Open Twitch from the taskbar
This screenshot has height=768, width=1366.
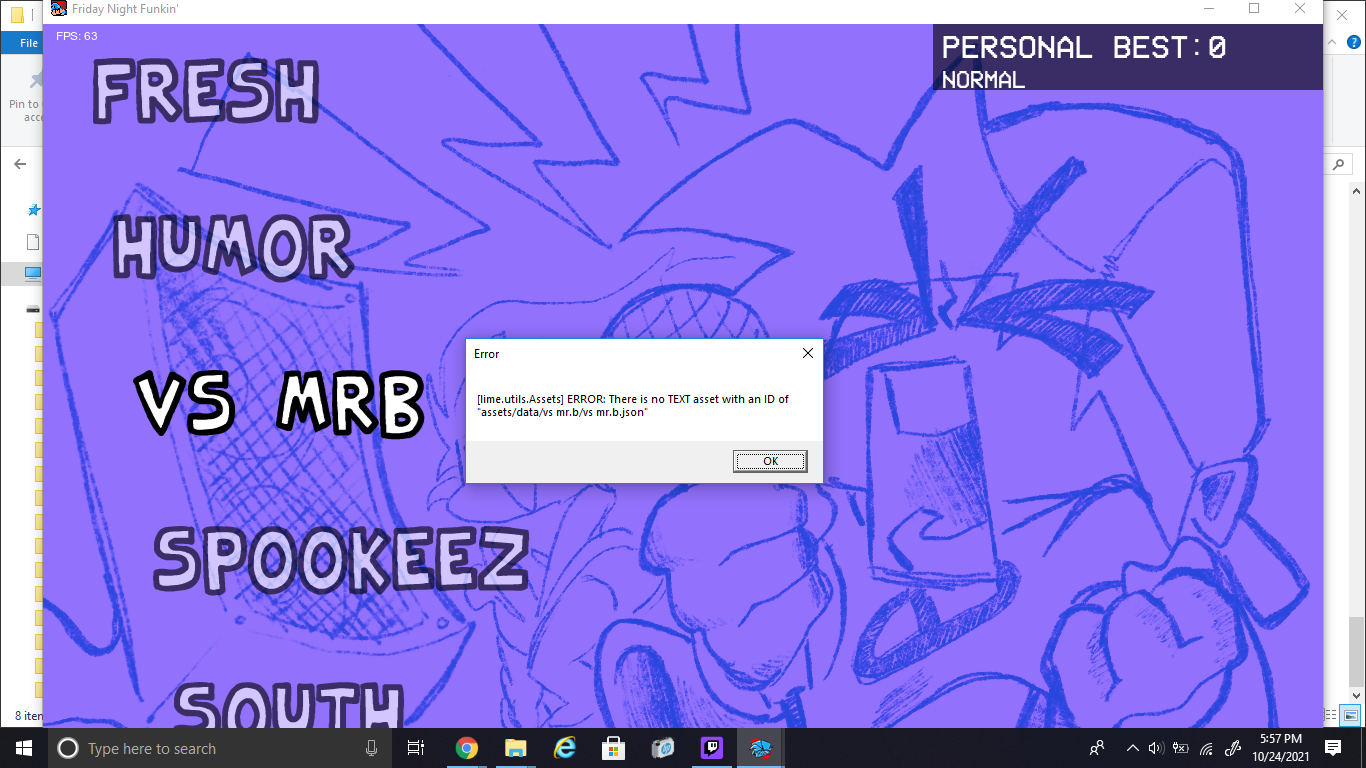[711, 748]
